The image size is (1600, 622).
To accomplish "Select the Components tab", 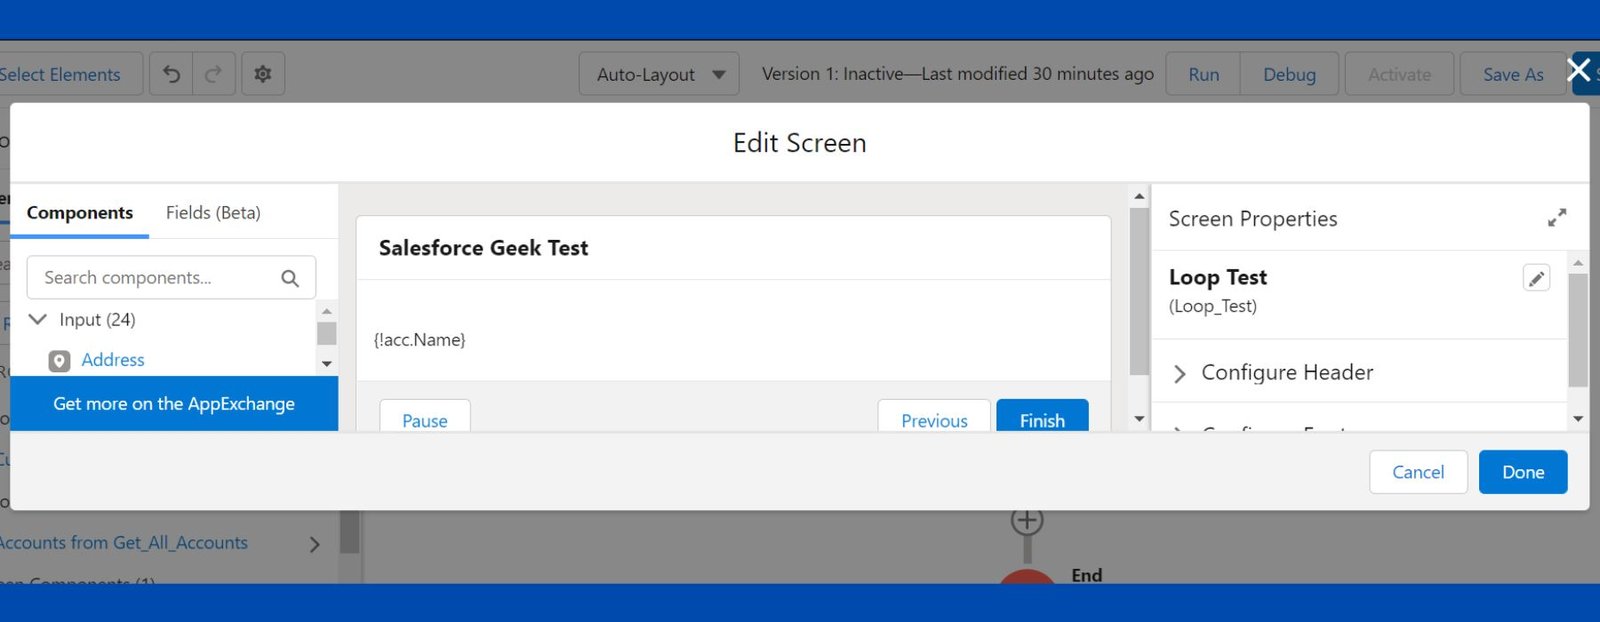I will tap(80, 213).
